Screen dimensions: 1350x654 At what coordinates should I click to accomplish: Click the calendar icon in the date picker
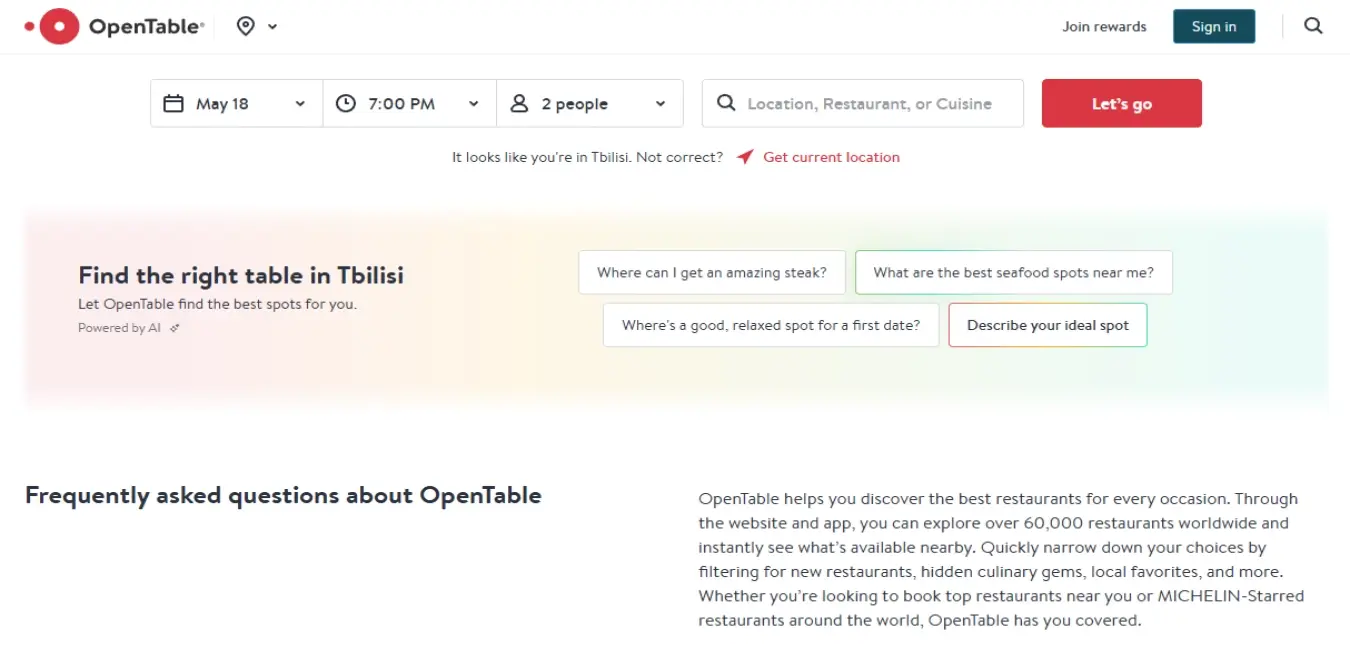click(x=173, y=103)
